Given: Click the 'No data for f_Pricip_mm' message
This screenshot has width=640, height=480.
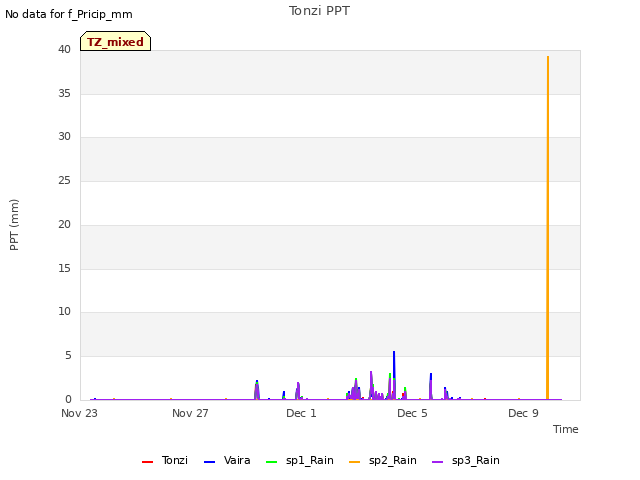Looking at the screenshot, I should 69,14.
